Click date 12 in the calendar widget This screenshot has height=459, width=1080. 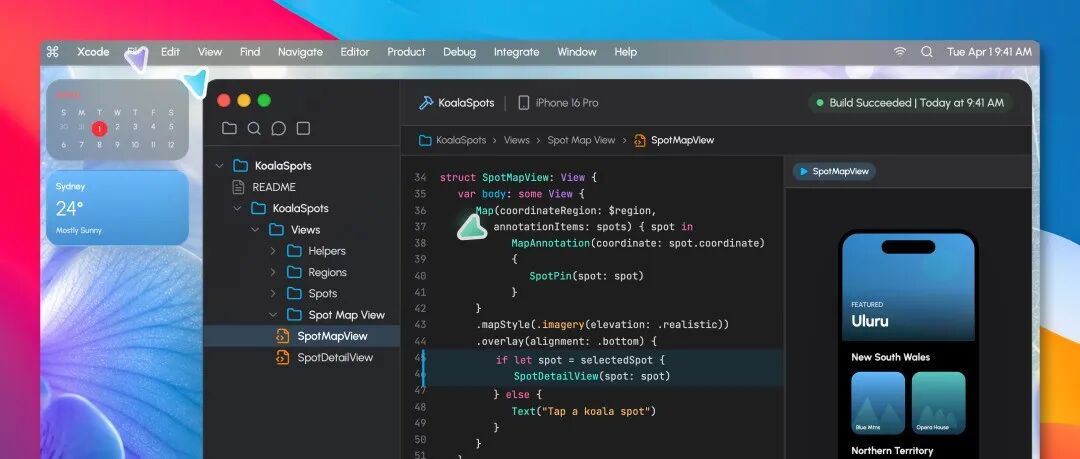(171, 145)
